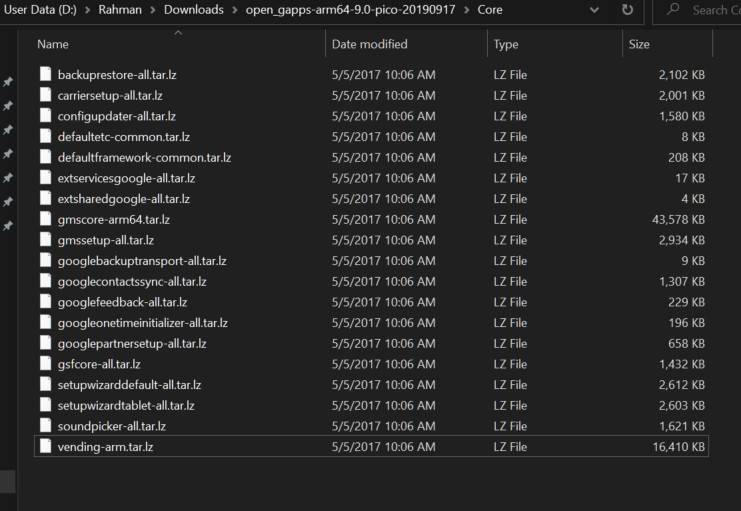This screenshot has height=511, width=741.
Task: Click file icon of setupwizardtablet-all.tar.lz
Action: click(x=45, y=405)
